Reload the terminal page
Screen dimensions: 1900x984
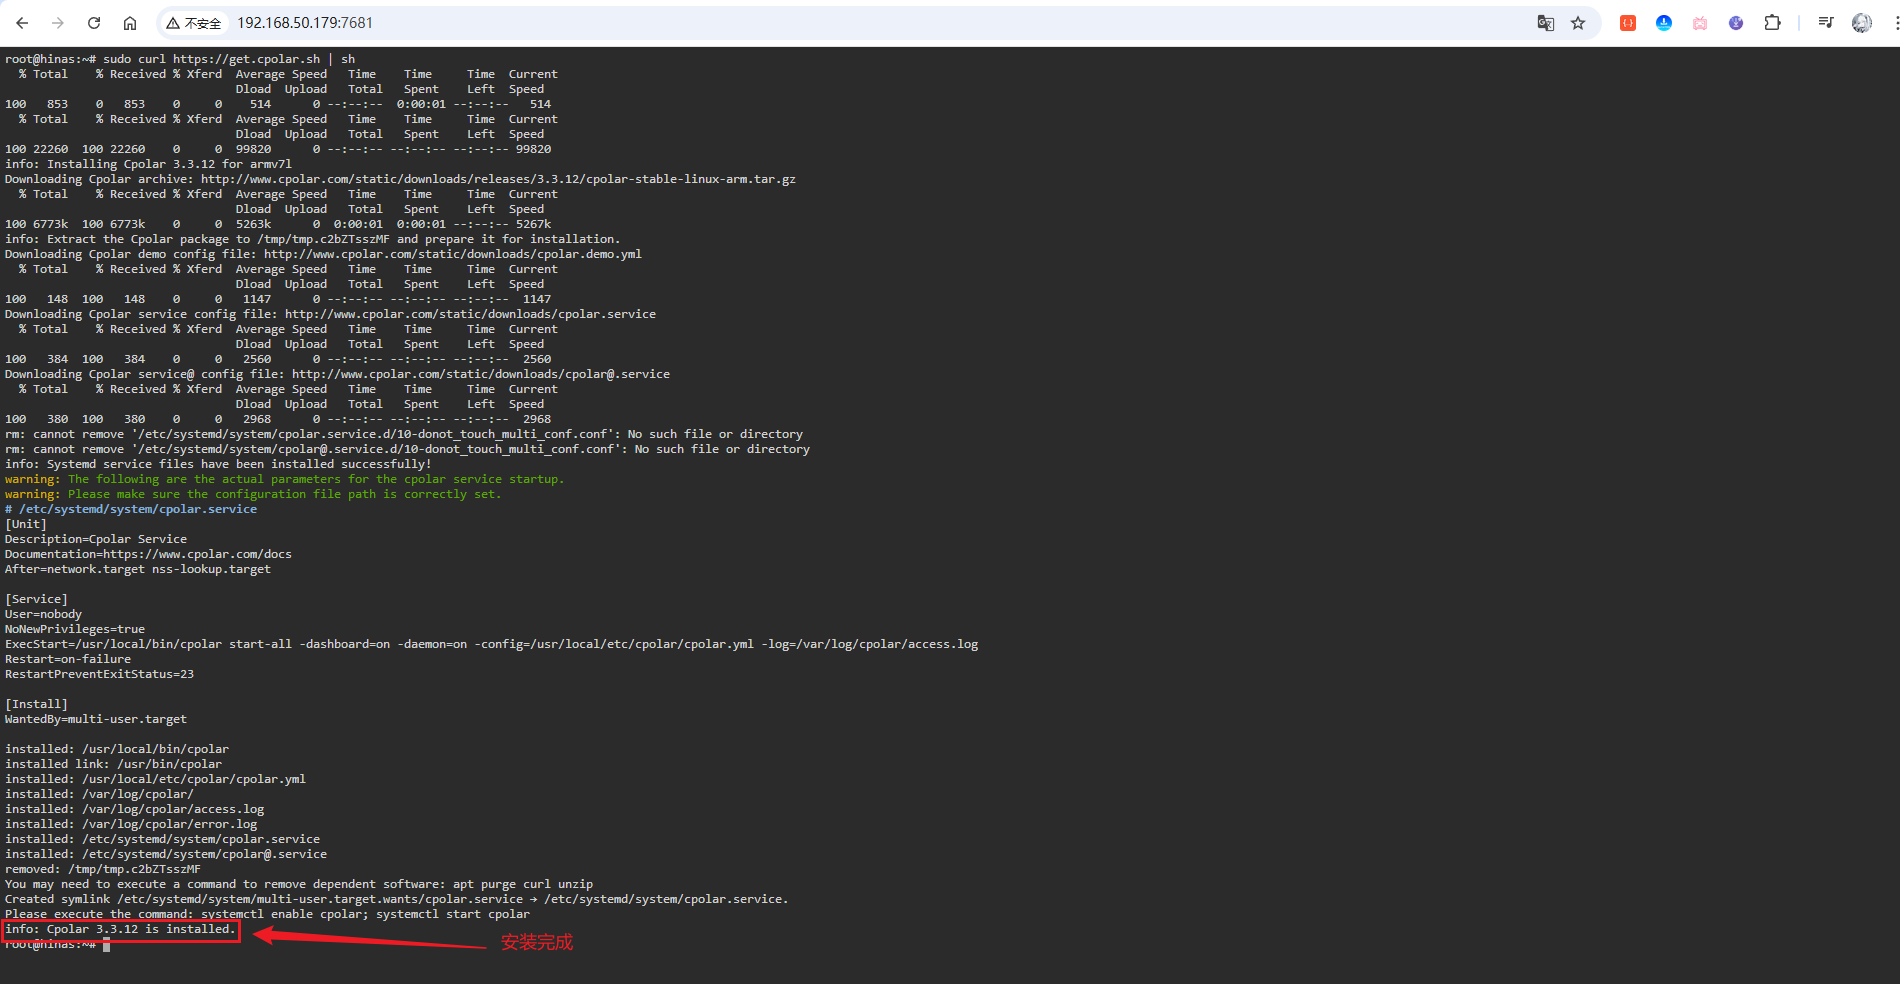tap(94, 23)
